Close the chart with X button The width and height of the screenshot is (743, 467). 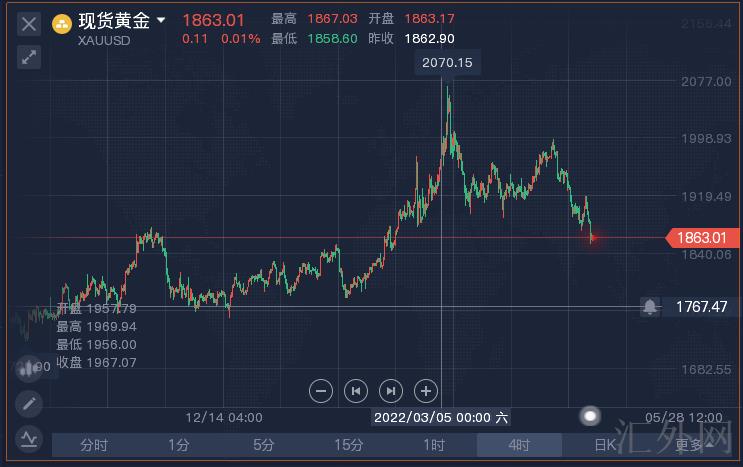29,23
